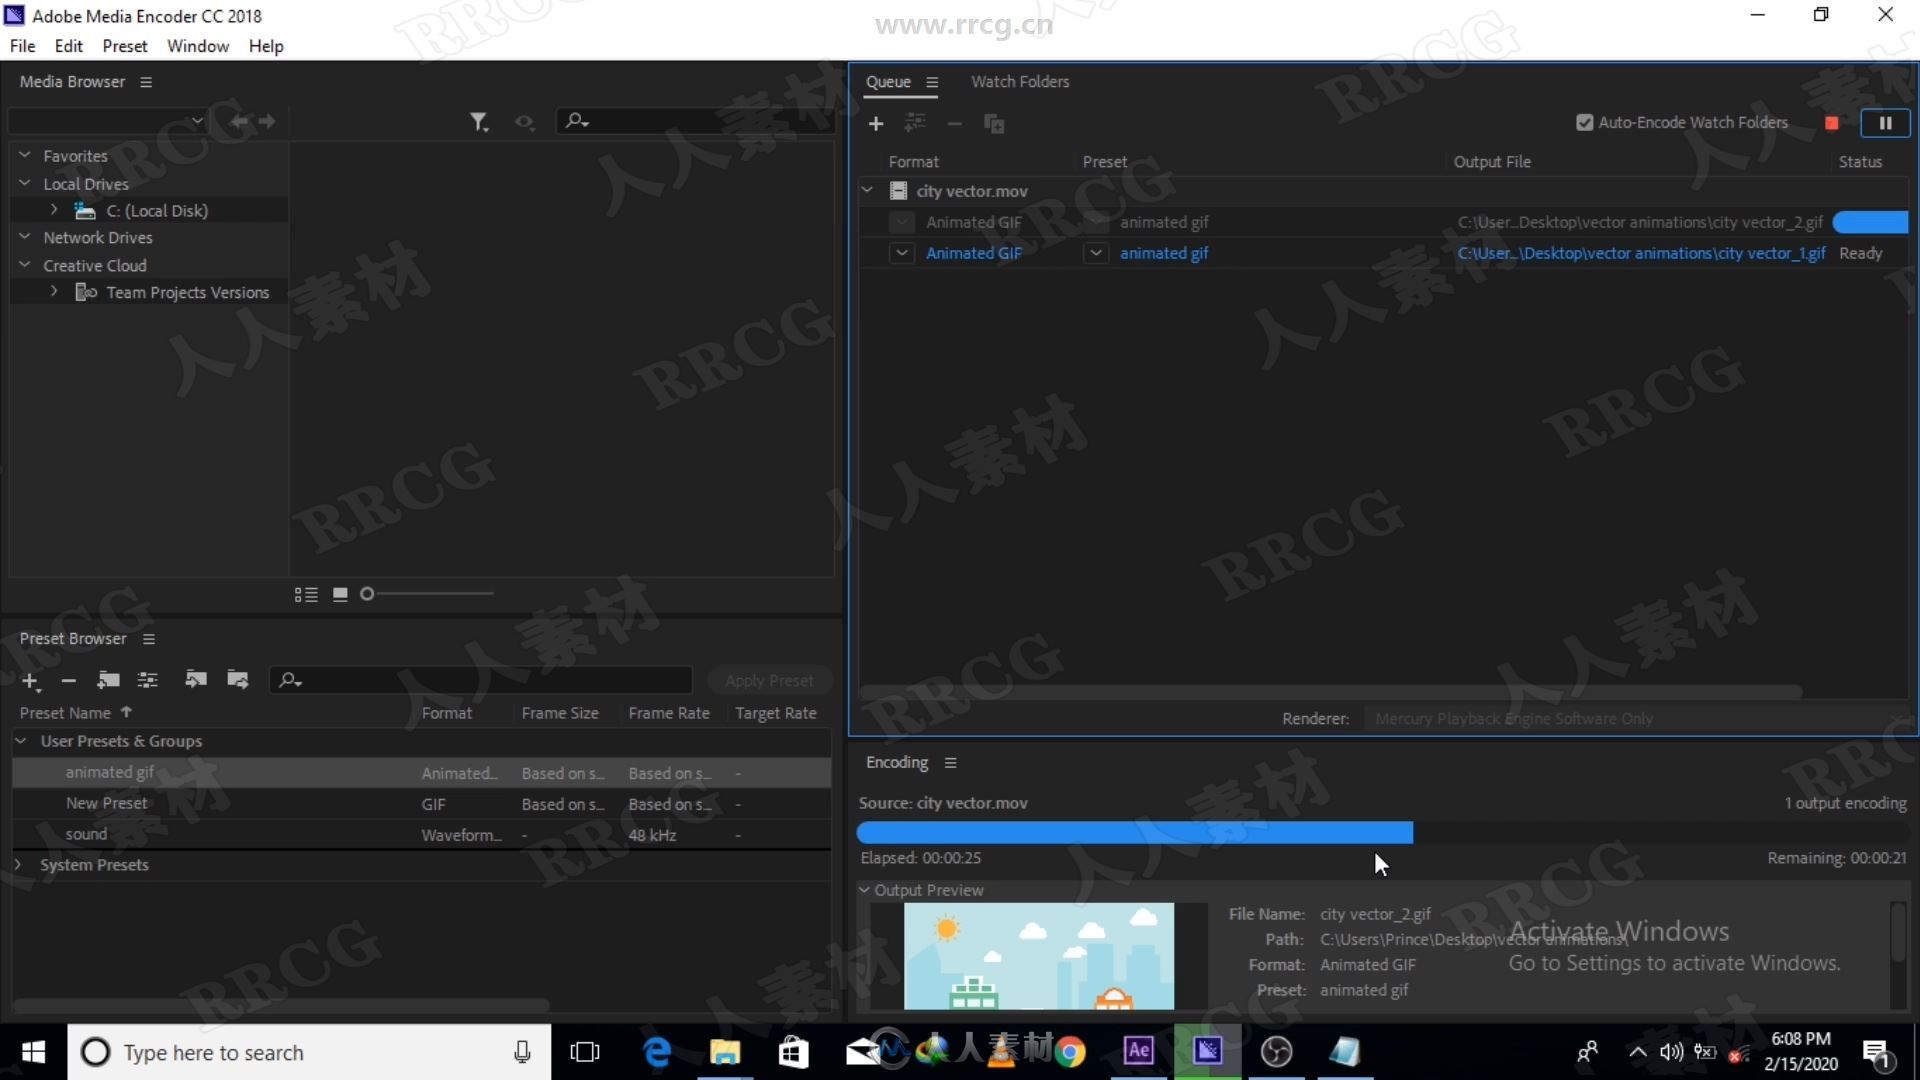1920x1080 pixels.
Task: Open preset dropdown for the city vector_1.gif output
Action: coord(1096,253)
